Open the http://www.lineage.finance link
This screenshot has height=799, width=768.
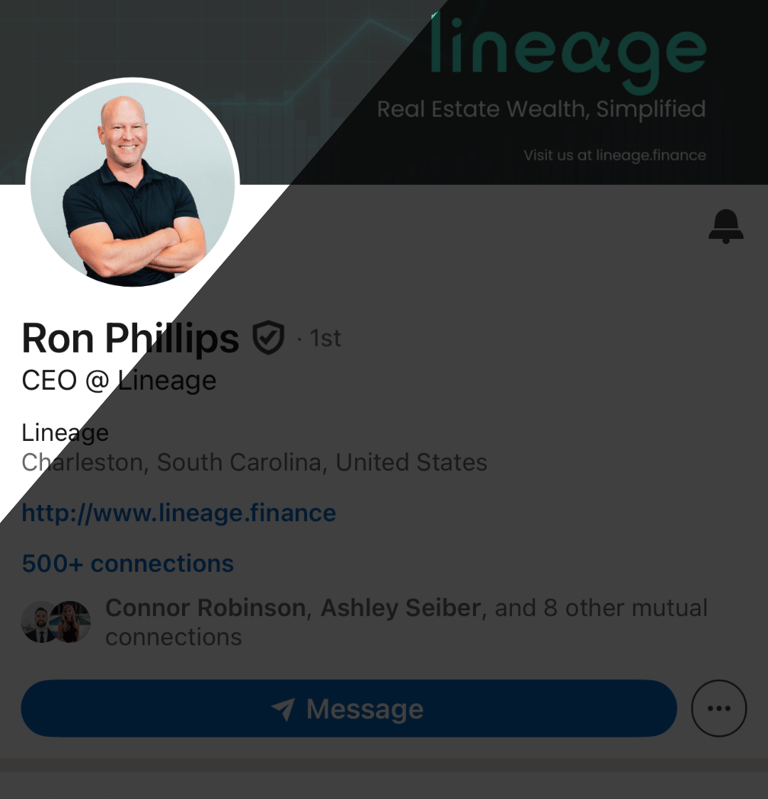tap(179, 513)
